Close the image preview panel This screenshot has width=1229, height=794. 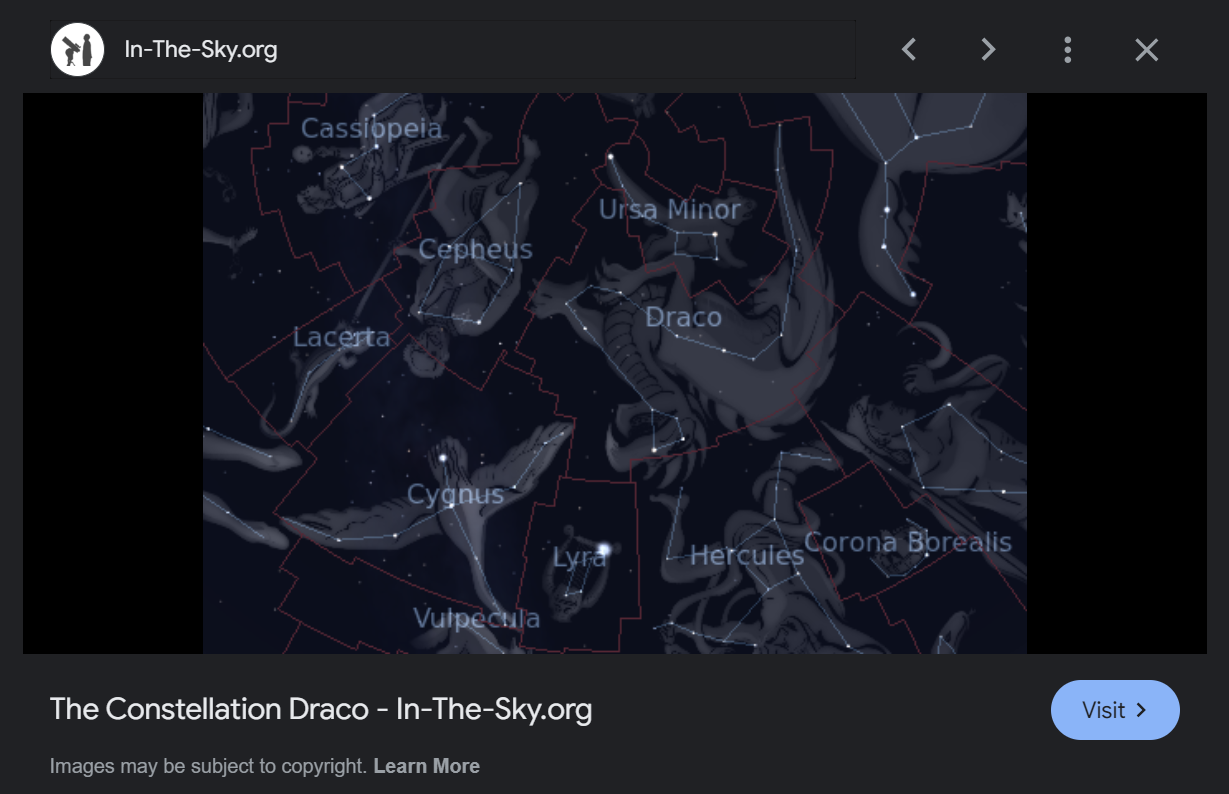point(1146,49)
